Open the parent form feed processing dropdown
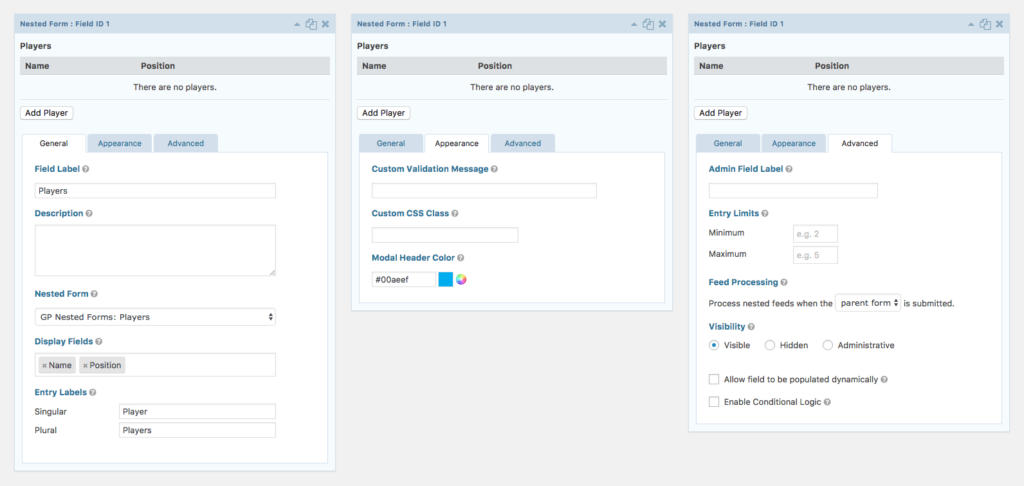The height and width of the screenshot is (486, 1024). coord(868,303)
